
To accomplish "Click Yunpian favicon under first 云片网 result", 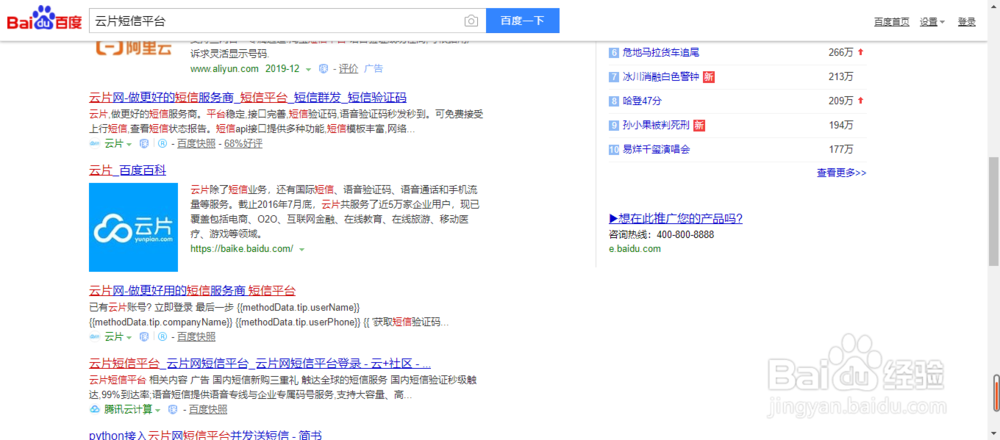I will (x=94, y=143).
